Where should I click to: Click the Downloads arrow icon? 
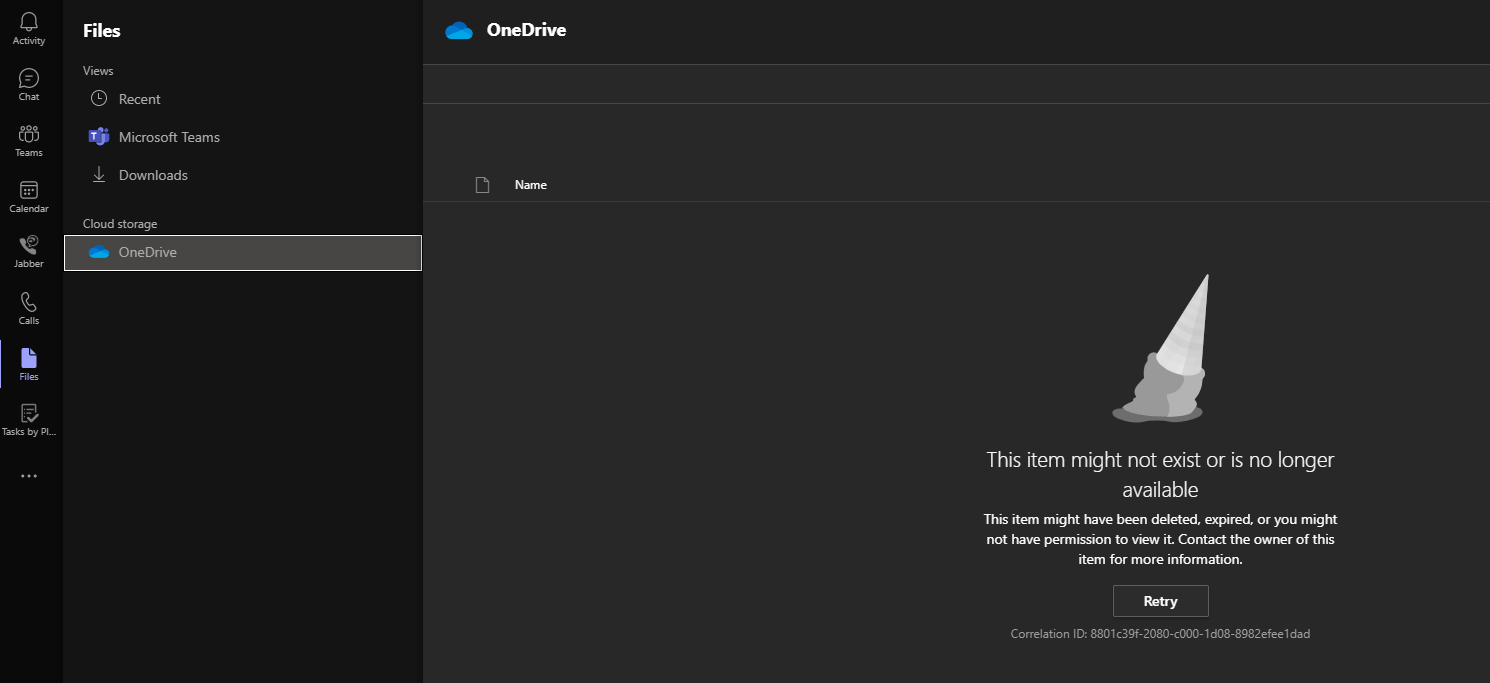(x=98, y=175)
